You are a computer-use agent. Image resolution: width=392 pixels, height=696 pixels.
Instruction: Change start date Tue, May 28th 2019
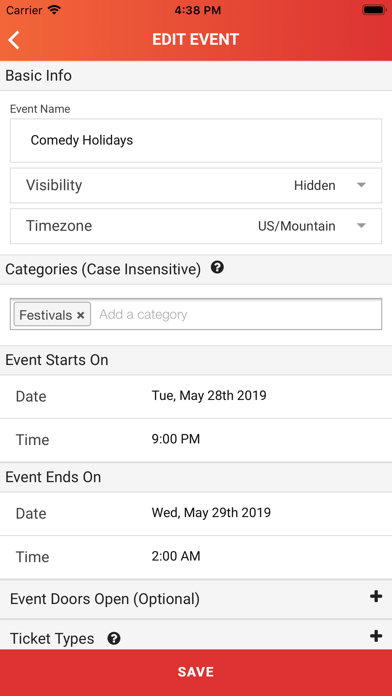pos(209,395)
